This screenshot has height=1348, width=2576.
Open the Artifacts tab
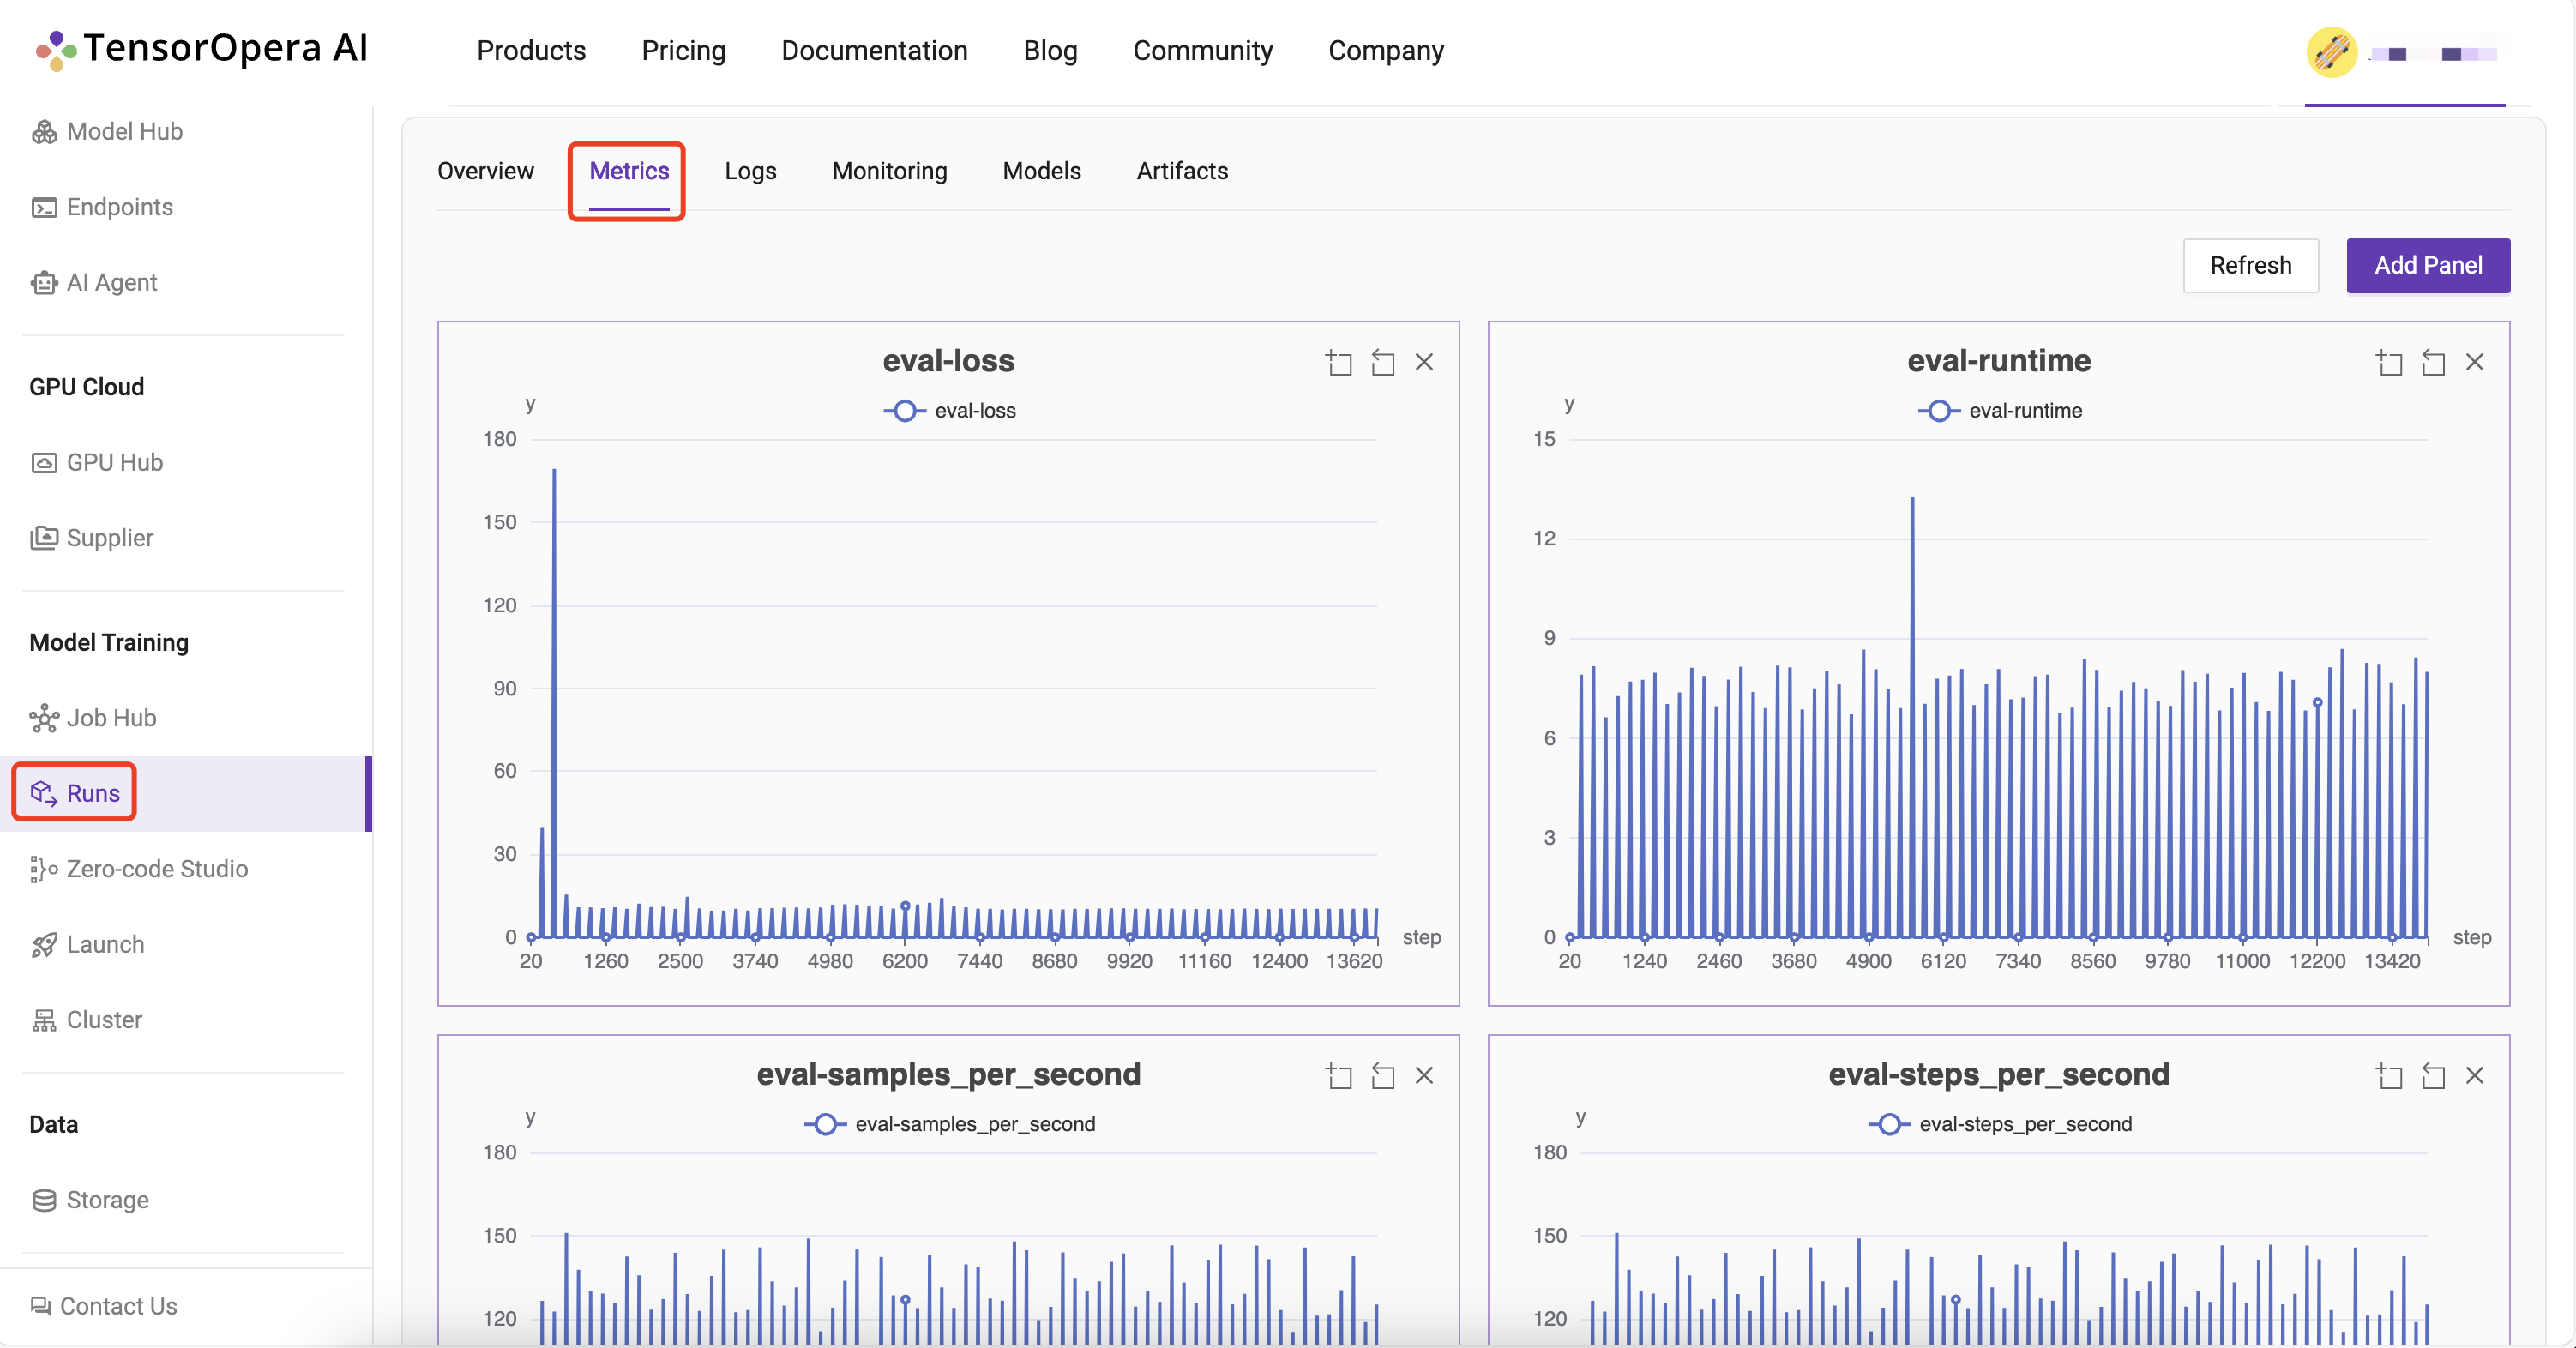[x=1182, y=171]
